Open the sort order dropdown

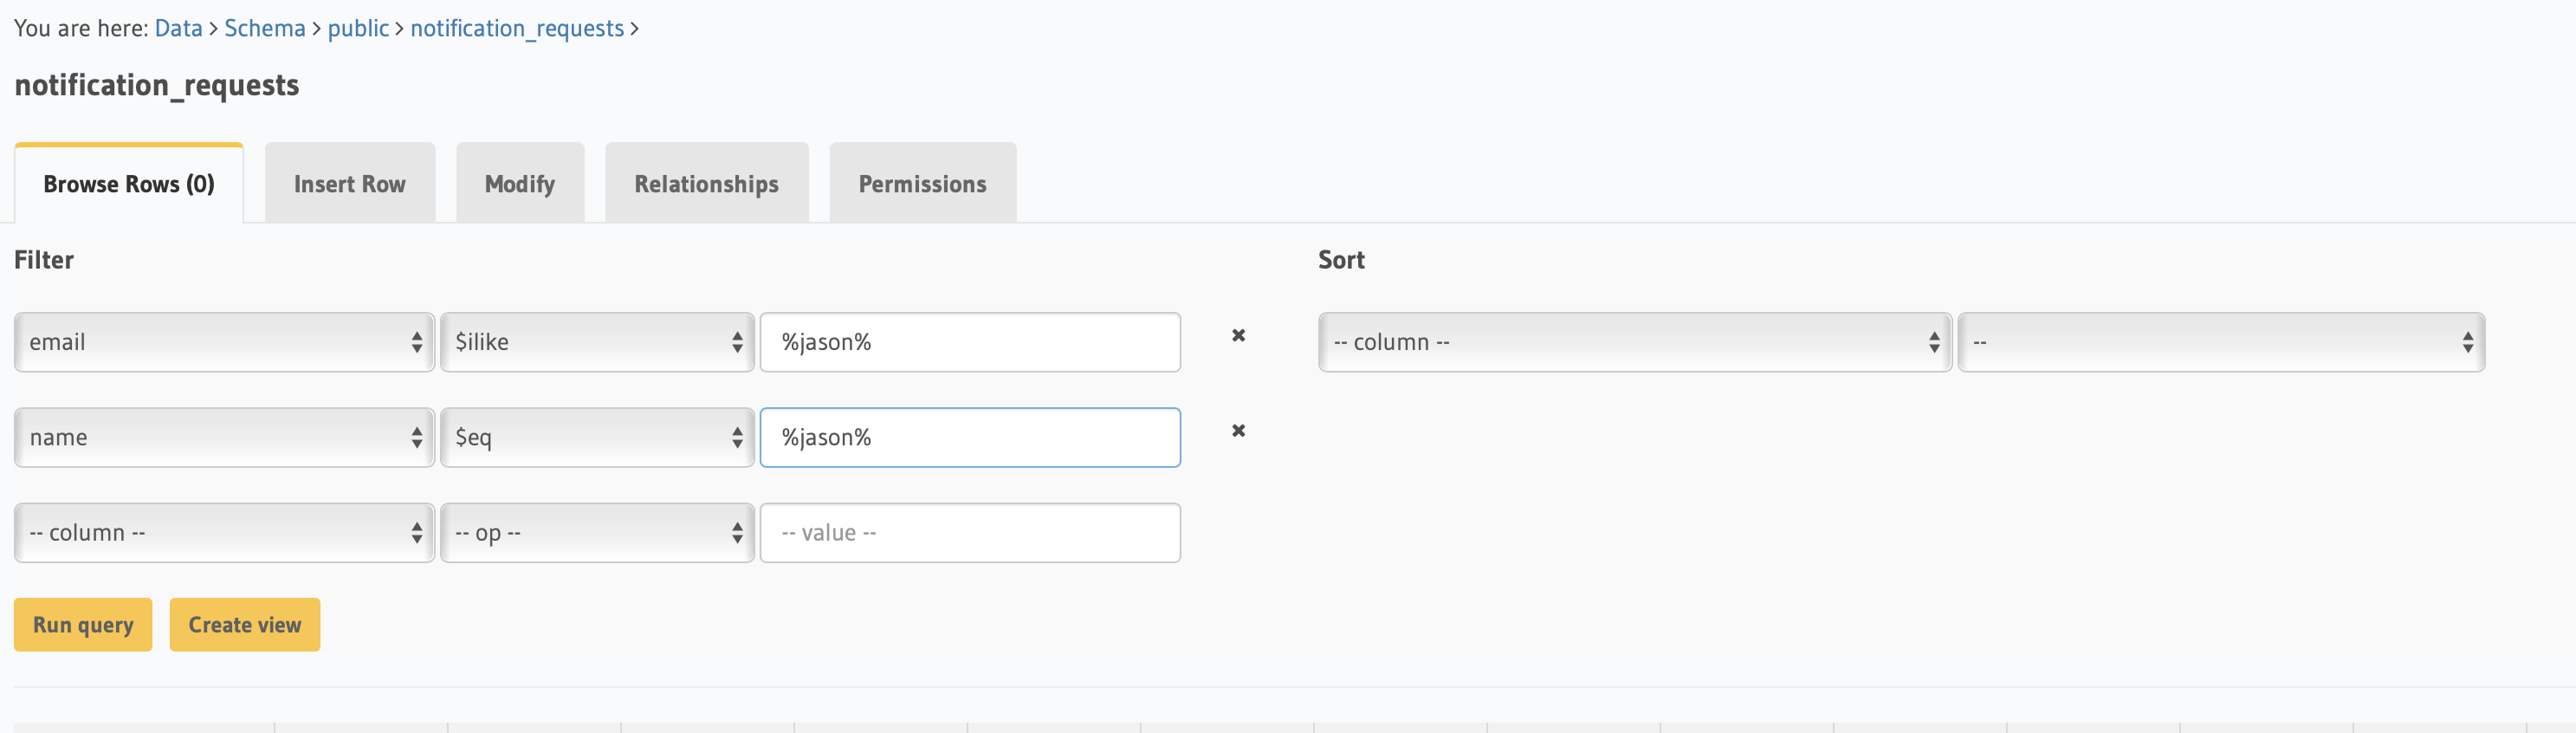click(x=2220, y=343)
